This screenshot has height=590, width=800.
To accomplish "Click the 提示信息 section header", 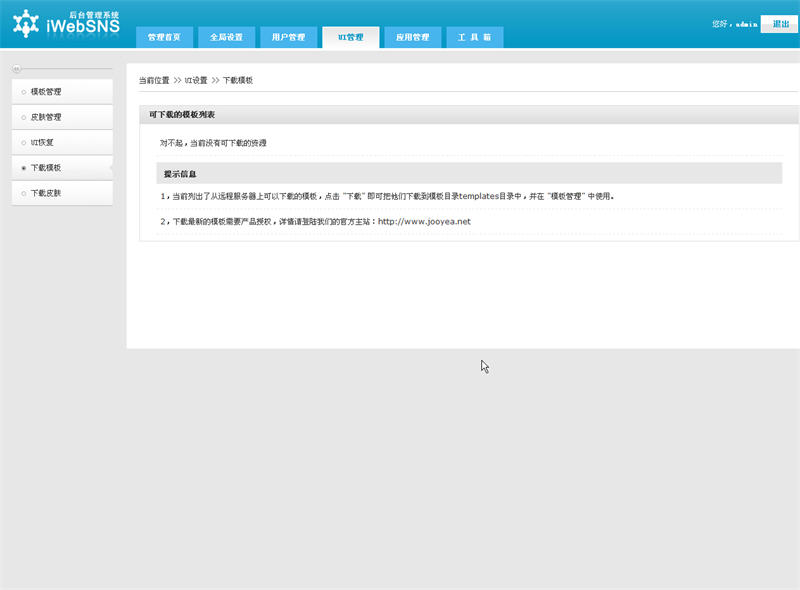I will click(469, 174).
